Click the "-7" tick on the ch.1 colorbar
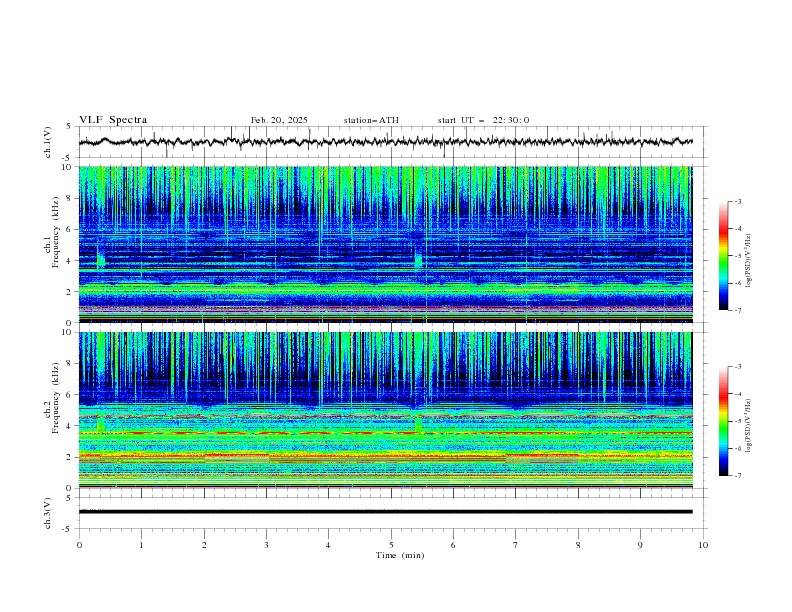Screen dimensions: 792x612 click(x=737, y=310)
